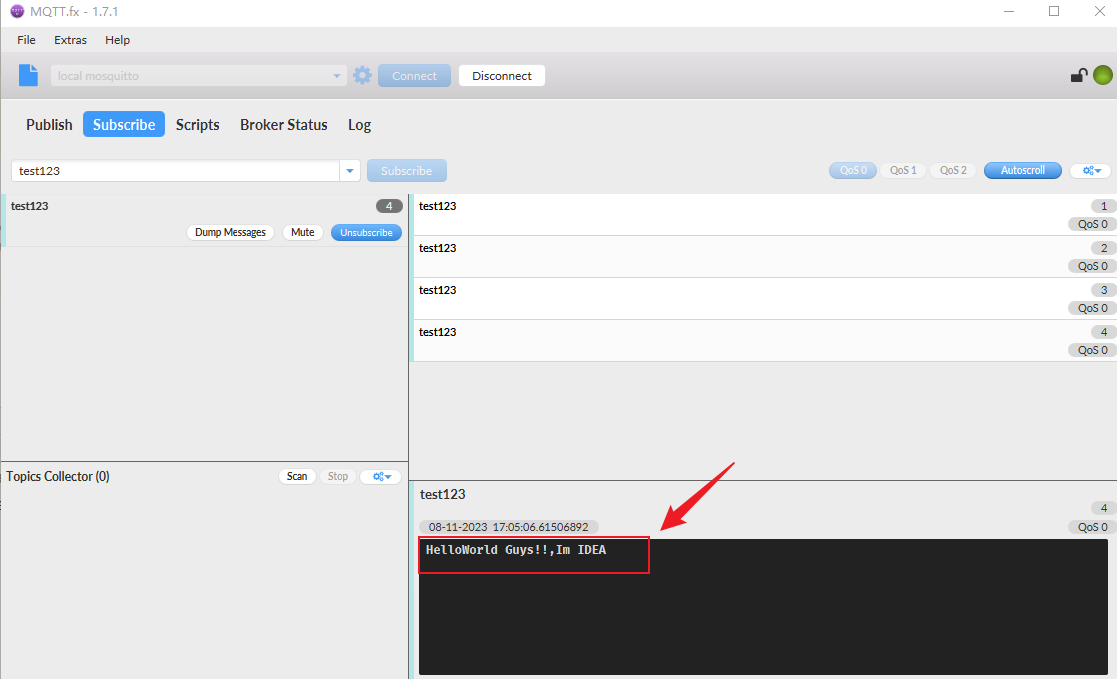Open connection settings gear icon
The image size is (1117, 679).
pos(362,75)
